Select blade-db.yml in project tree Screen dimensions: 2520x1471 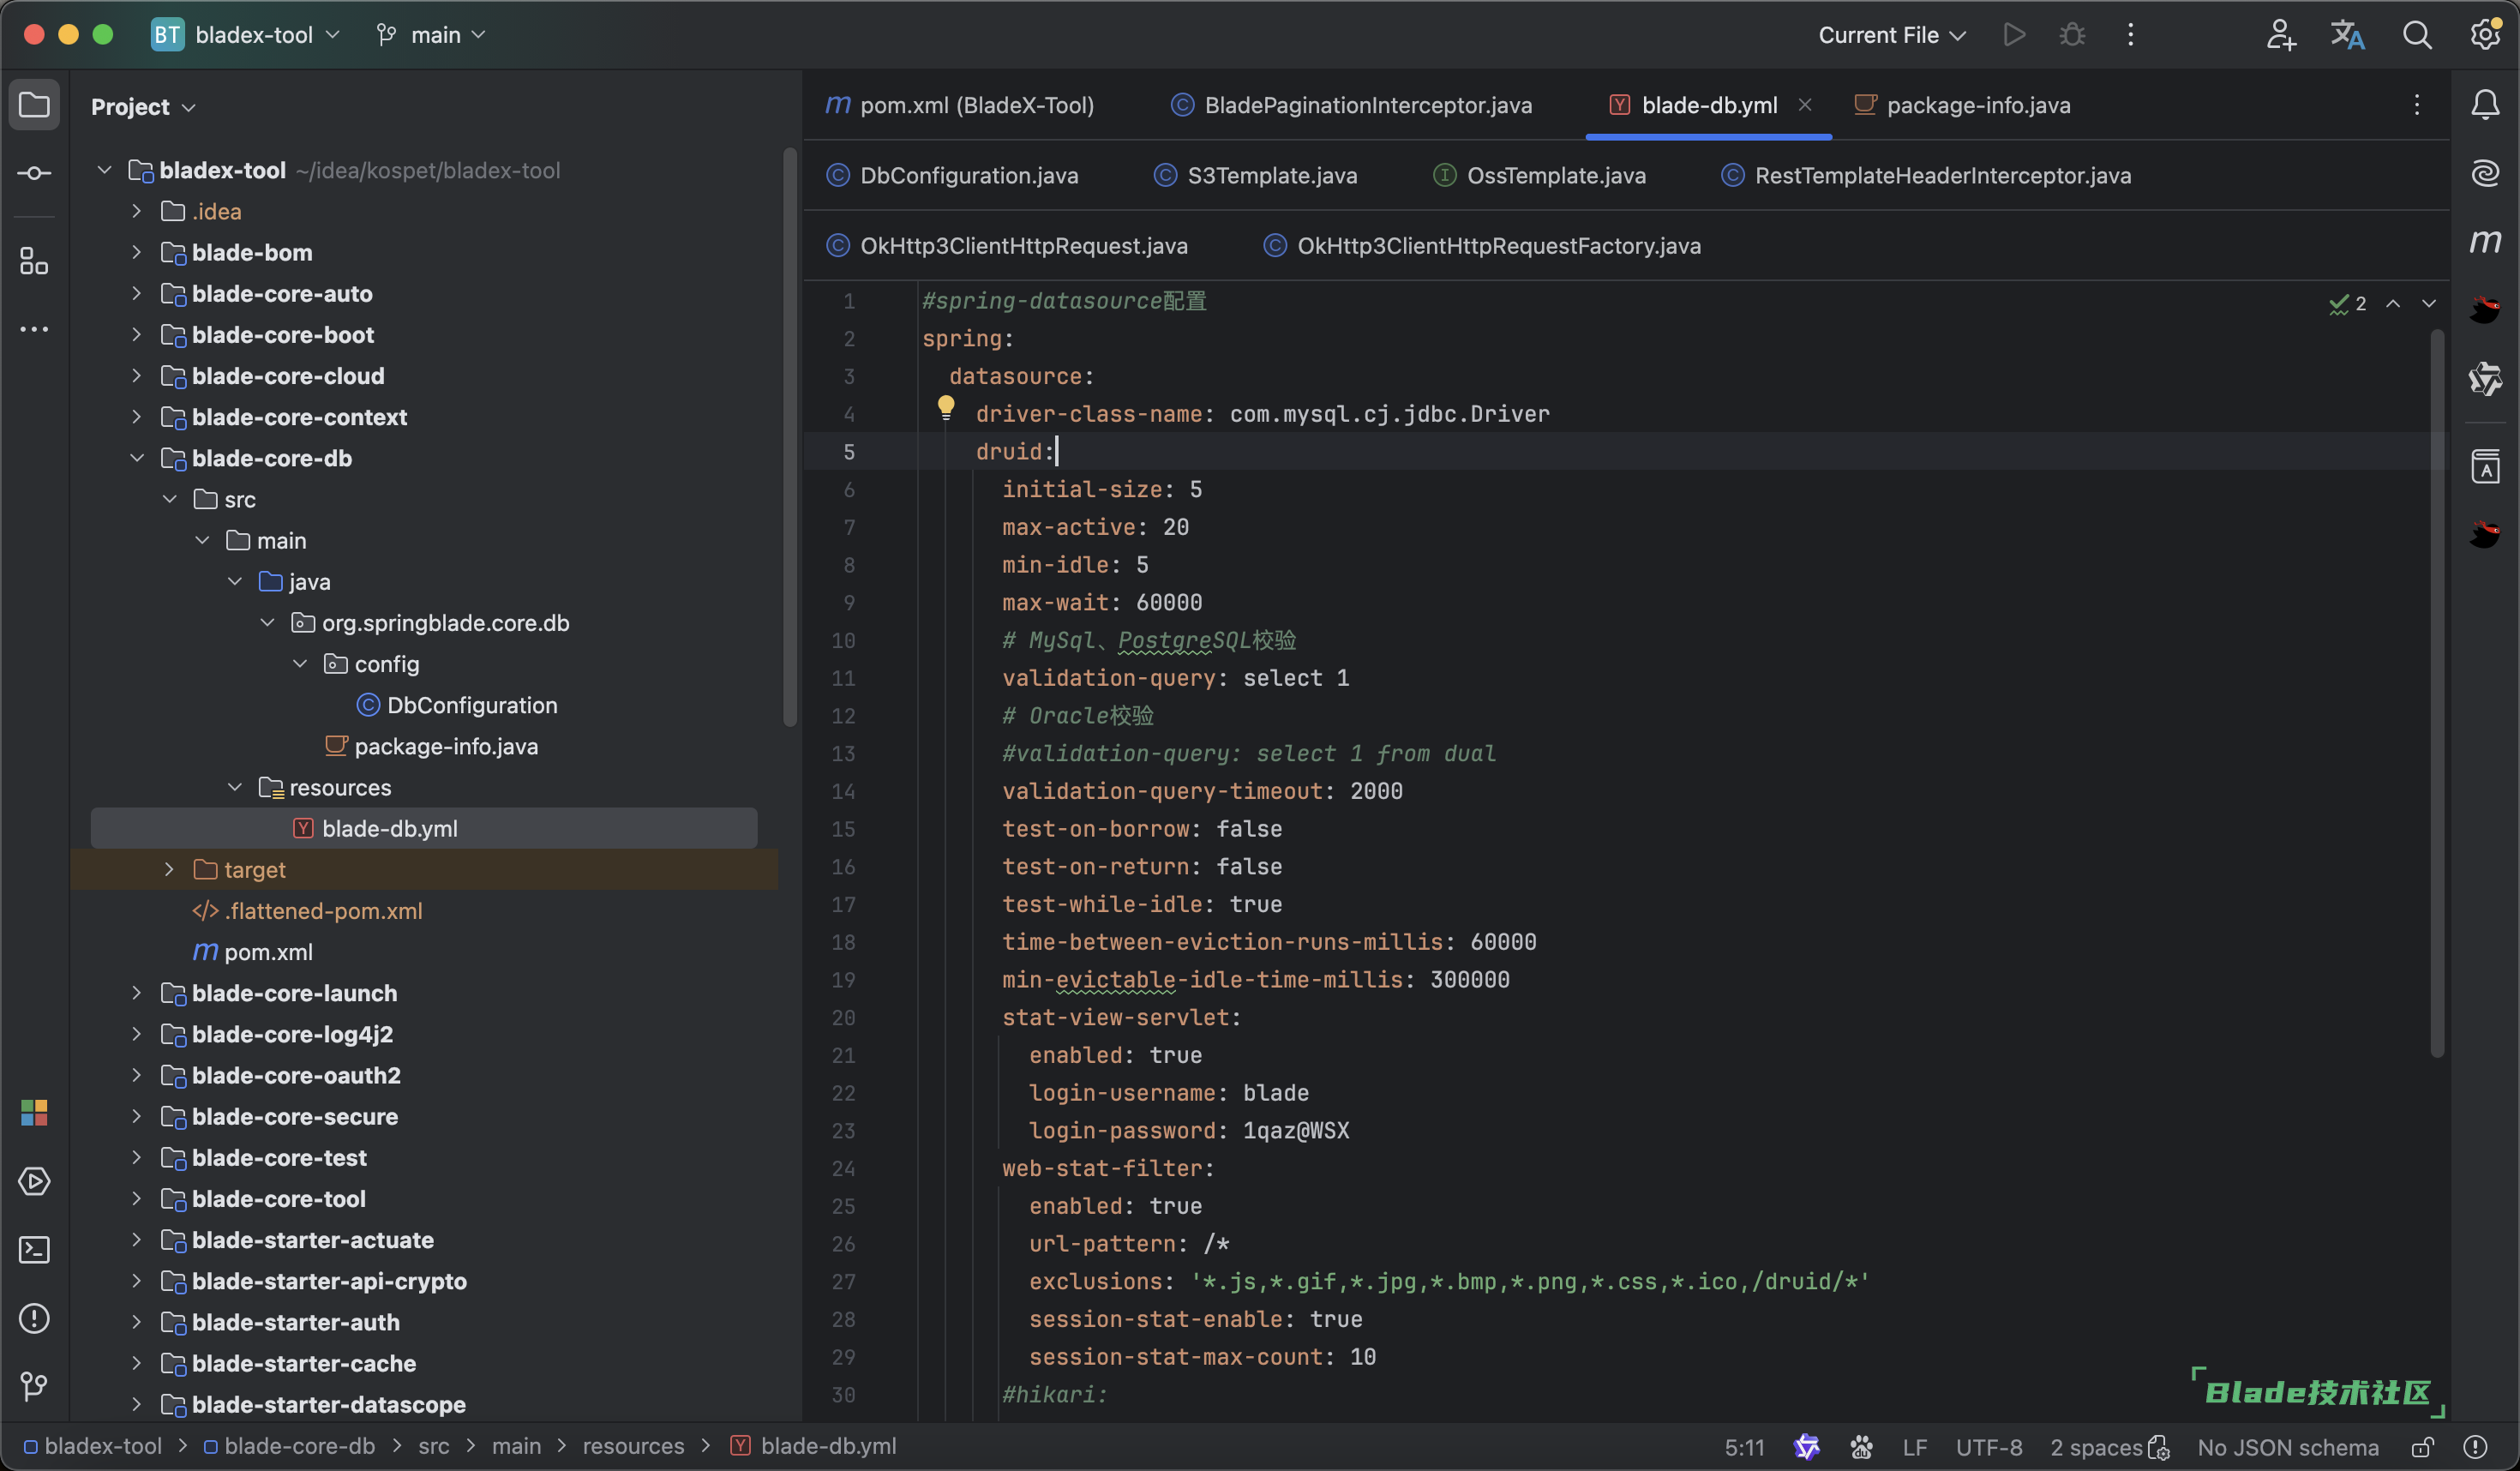(424, 829)
